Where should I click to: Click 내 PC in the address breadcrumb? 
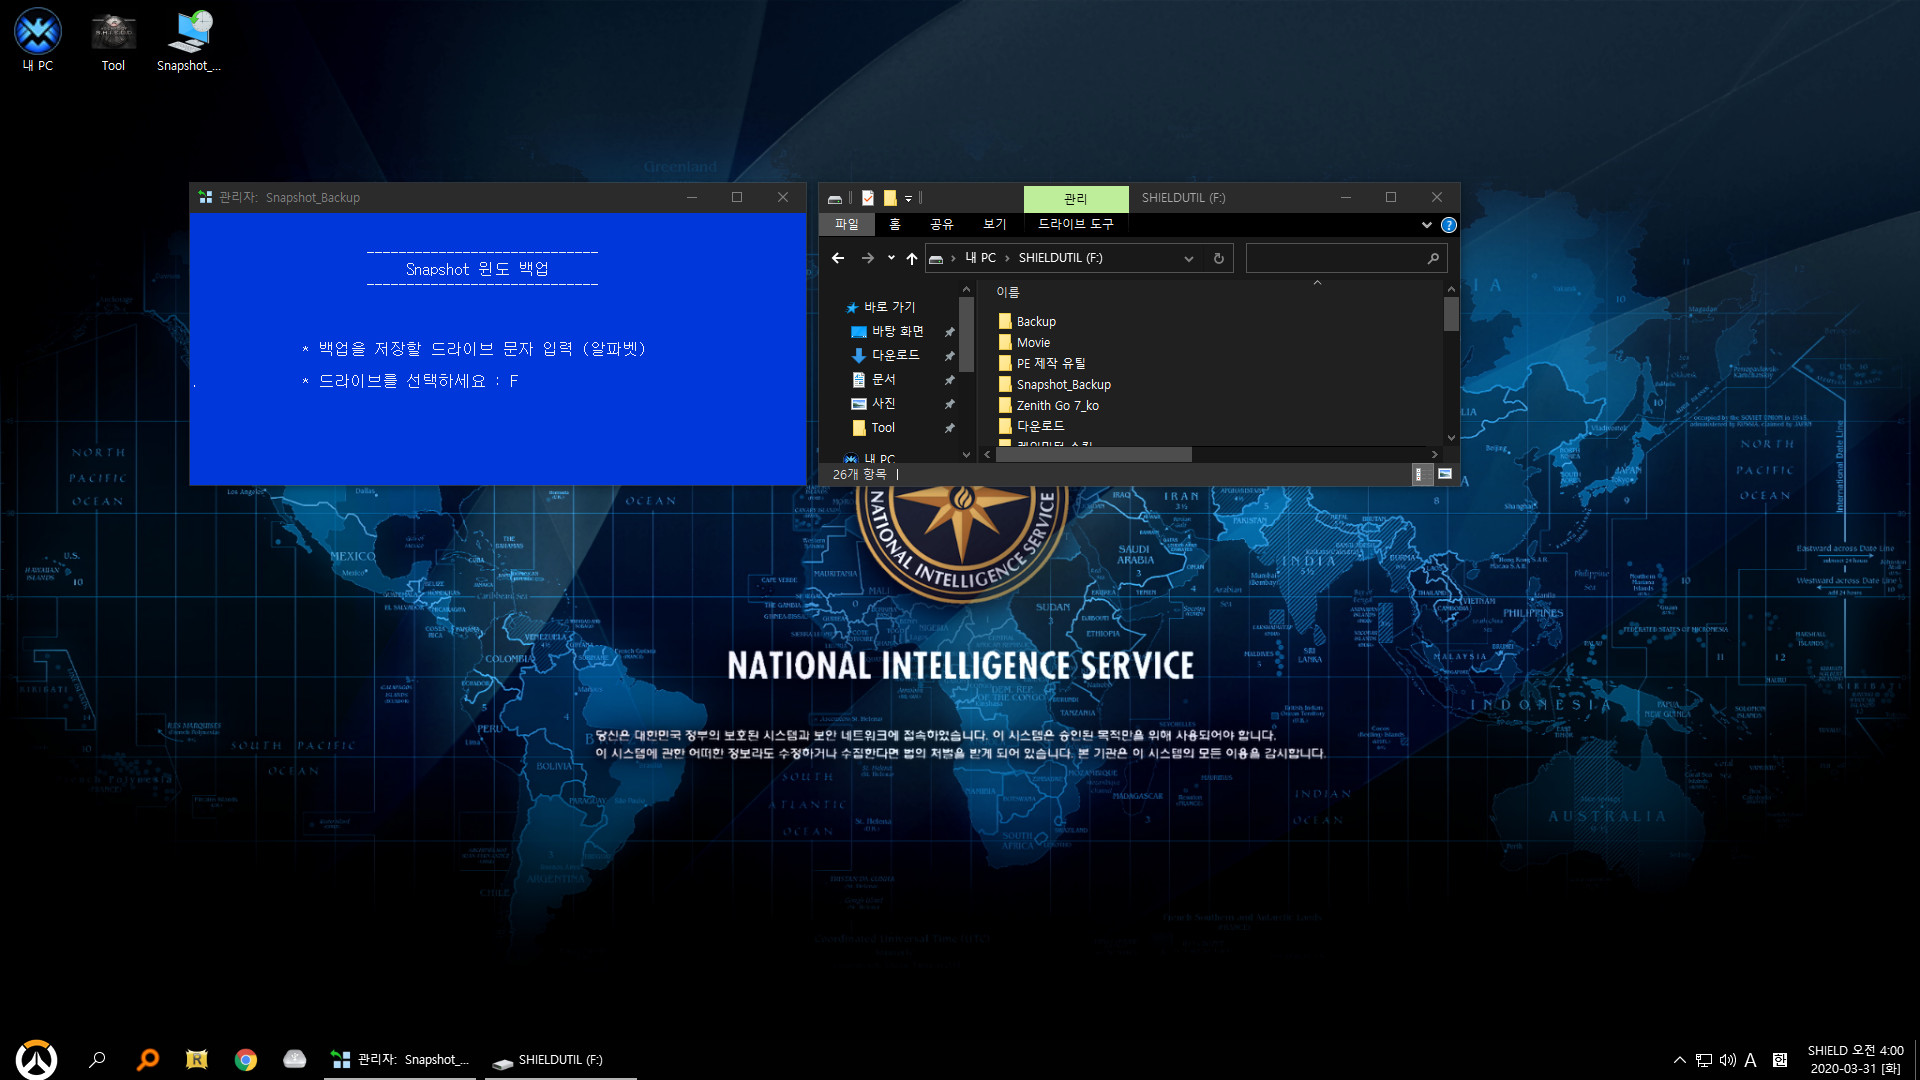click(x=980, y=258)
